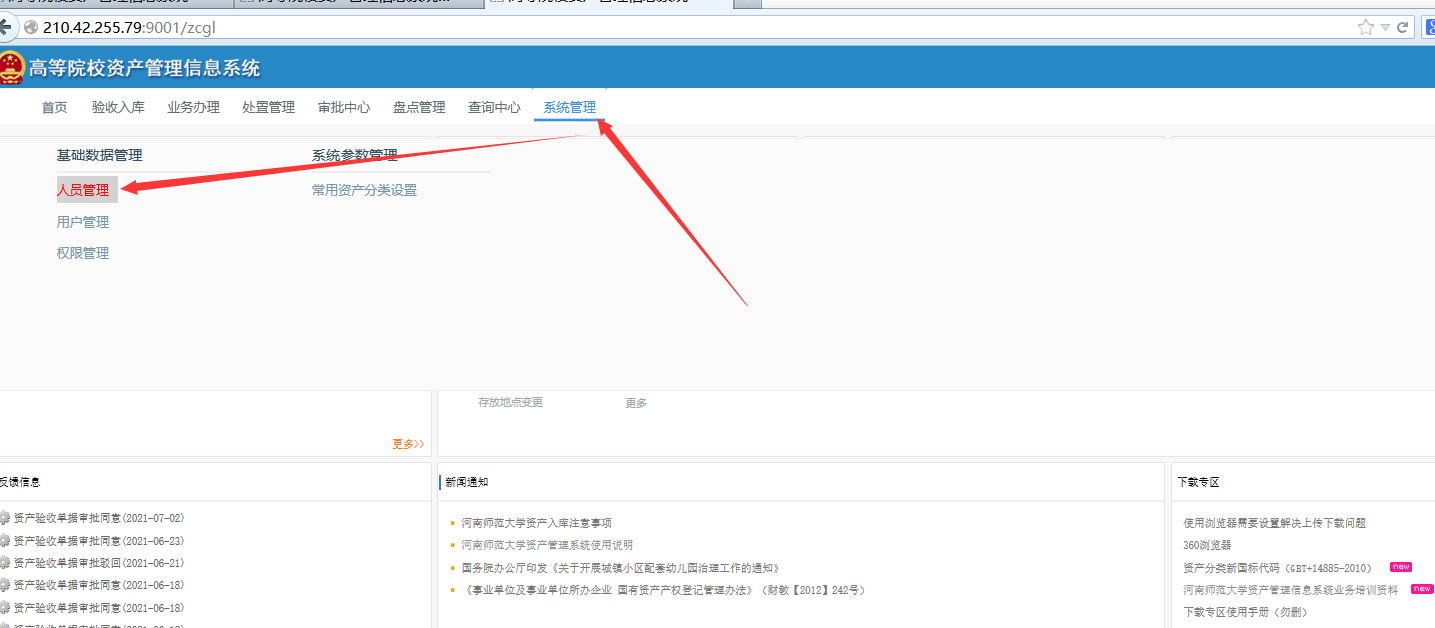This screenshot has height=628, width=1435.
Task: Click the gear icon beside the 2021-07-02 approval
Action: [x=4, y=518]
